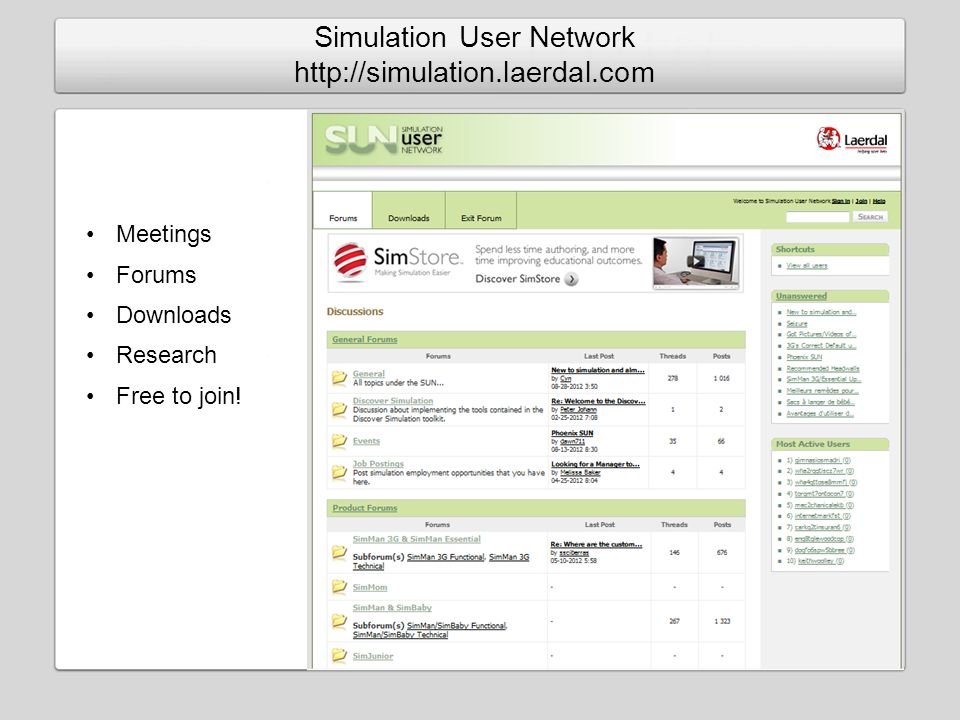This screenshot has width=960, height=720.
Task: Click the 'Discussions' heading text
Action: (x=355, y=312)
